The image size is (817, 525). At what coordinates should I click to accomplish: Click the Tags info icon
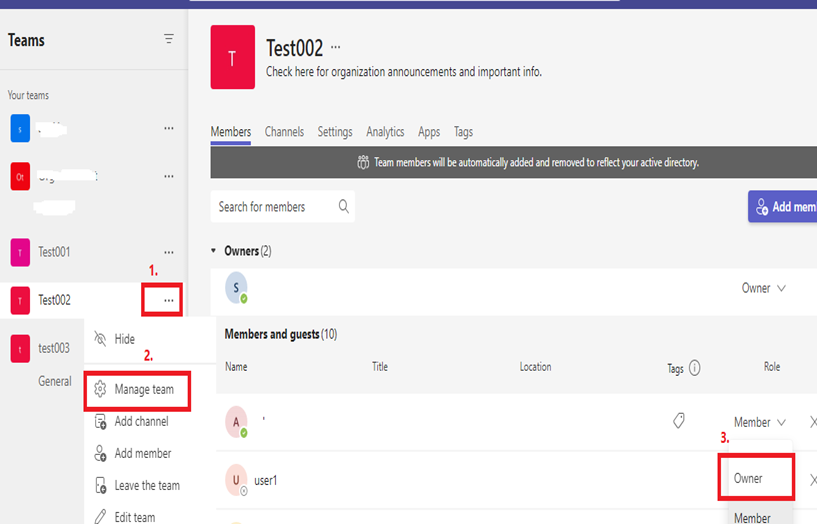coord(695,368)
